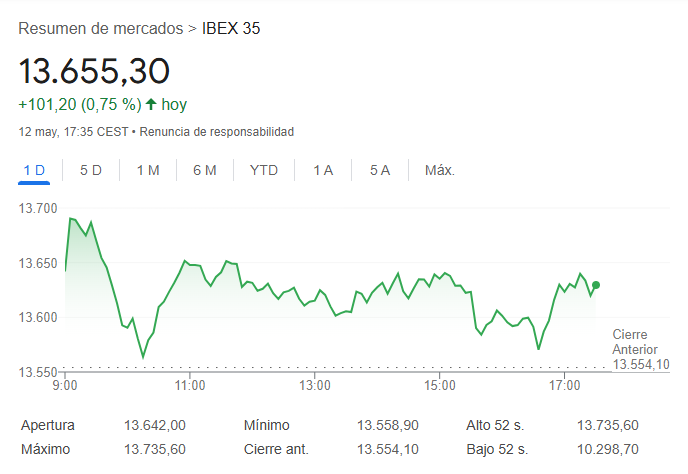Viewport: 688px width, 474px height.
Task: Click the Apertura value 13.642,00
Action: pos(155,425)
